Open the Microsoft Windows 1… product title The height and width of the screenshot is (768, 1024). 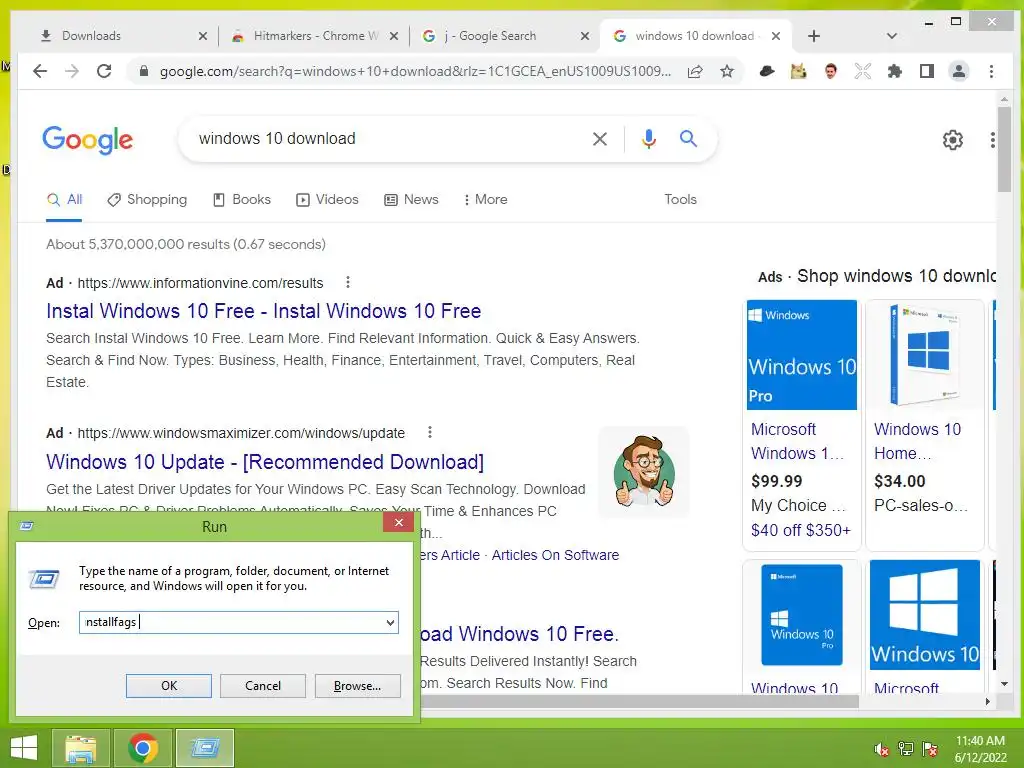pos(798,441)
